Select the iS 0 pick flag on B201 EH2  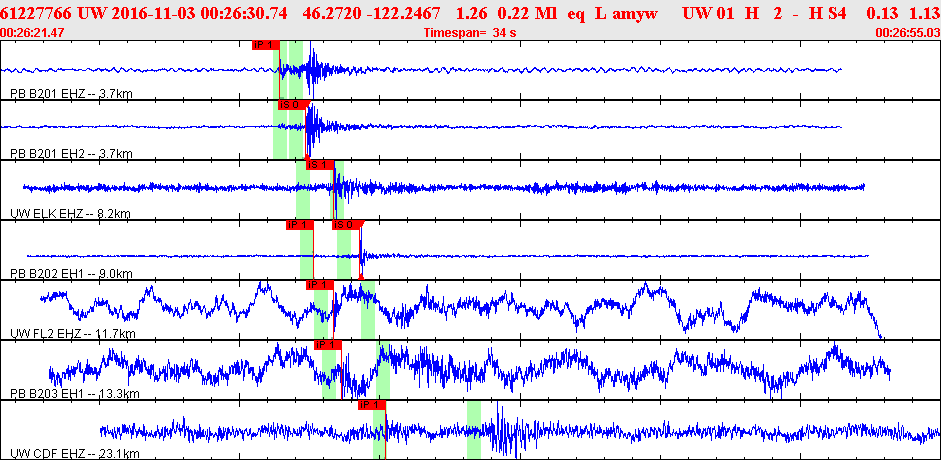(x=290, y=105)
